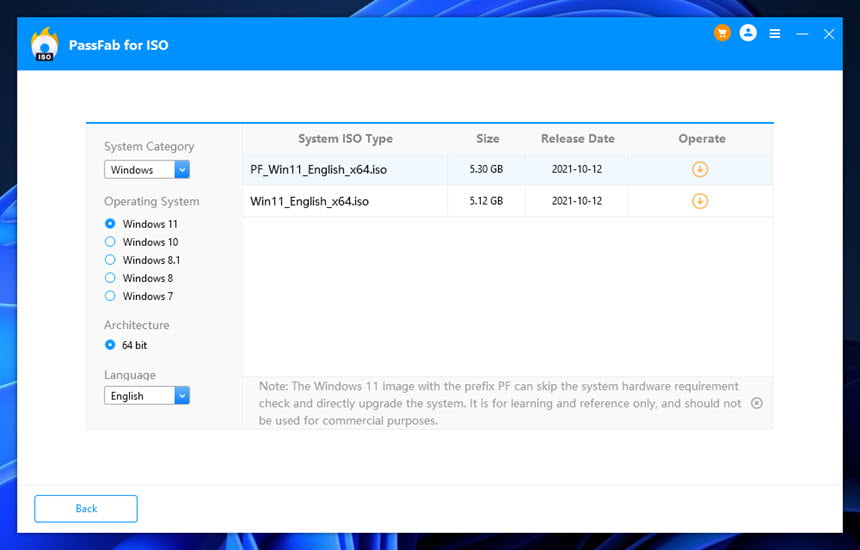Open the hamburger menu in title bar

click(x=774, y=34)
